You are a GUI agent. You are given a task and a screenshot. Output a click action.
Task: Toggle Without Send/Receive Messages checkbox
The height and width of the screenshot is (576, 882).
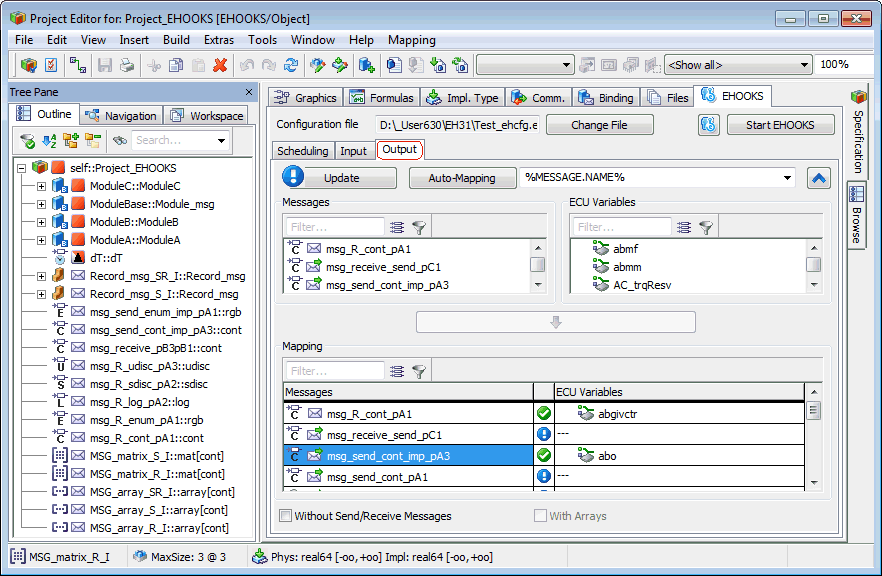click(286, 516)
